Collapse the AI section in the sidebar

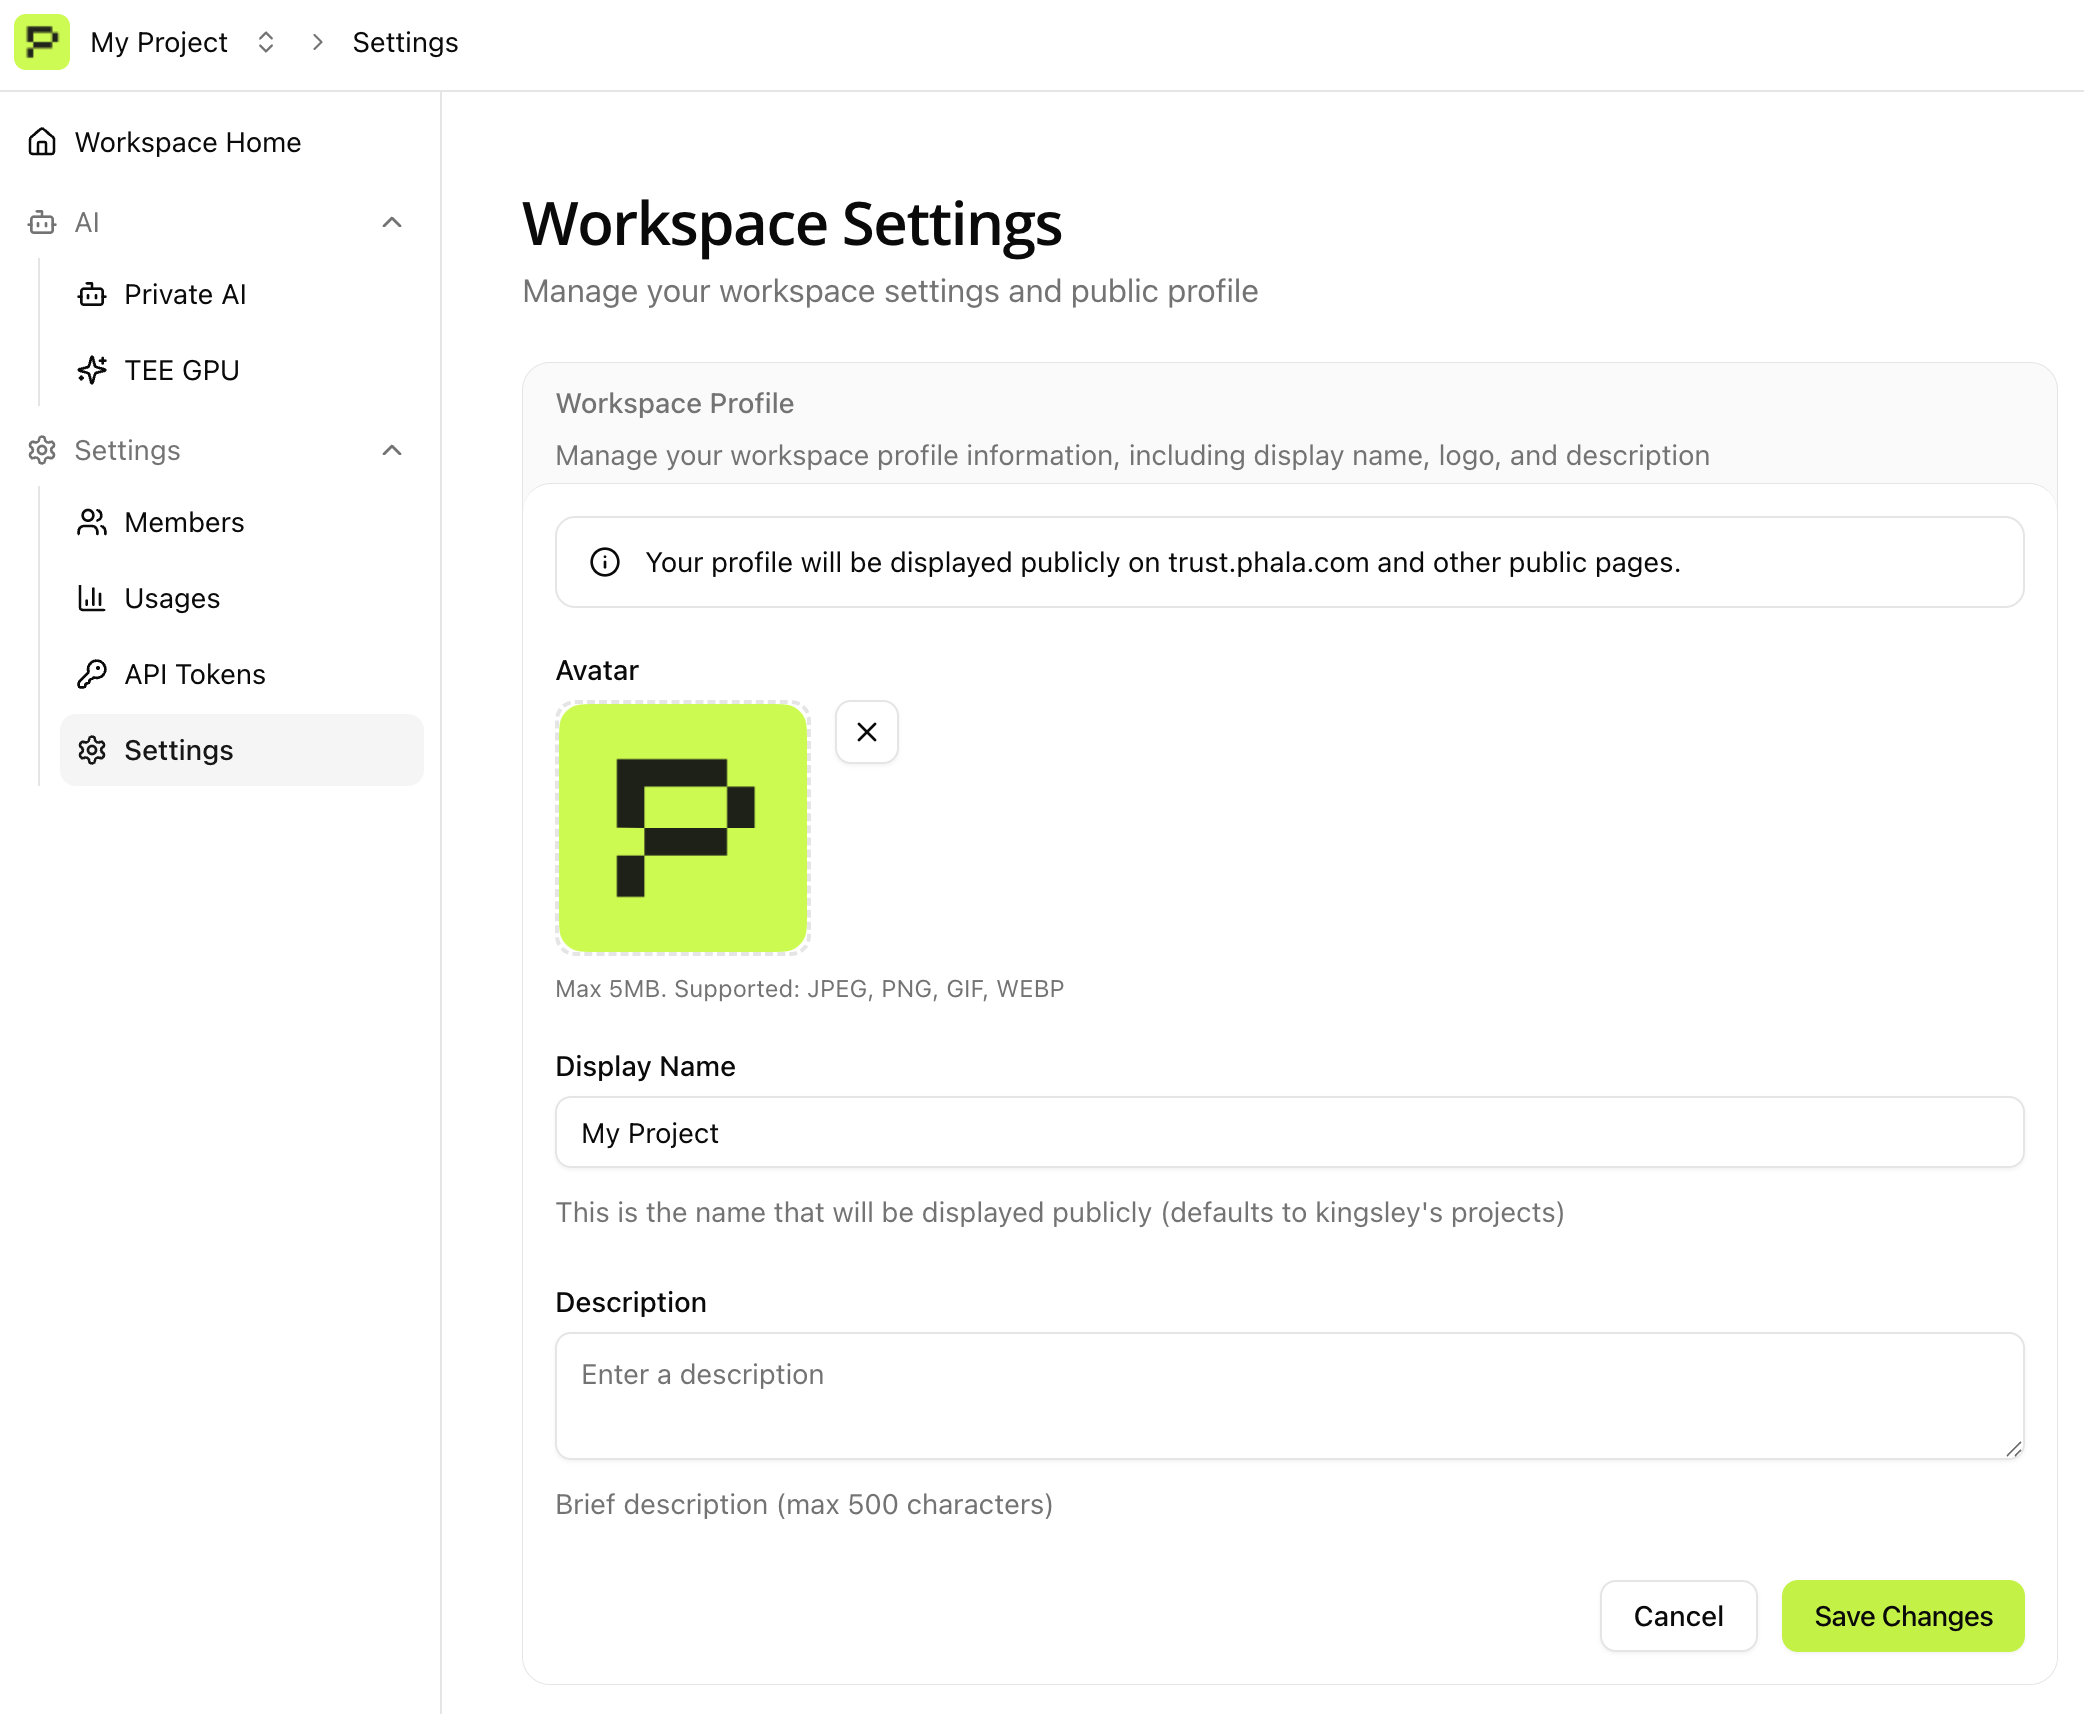click(x=393, y=222)
